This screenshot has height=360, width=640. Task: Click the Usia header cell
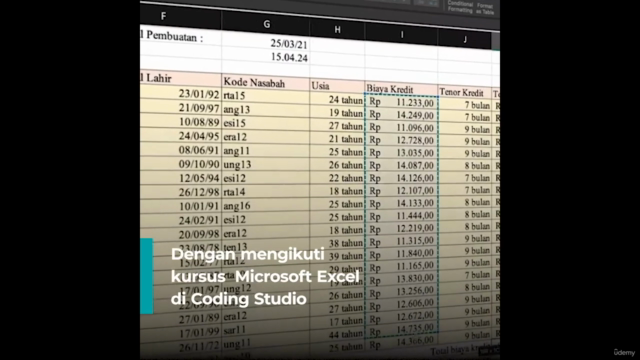coord(337,86)
